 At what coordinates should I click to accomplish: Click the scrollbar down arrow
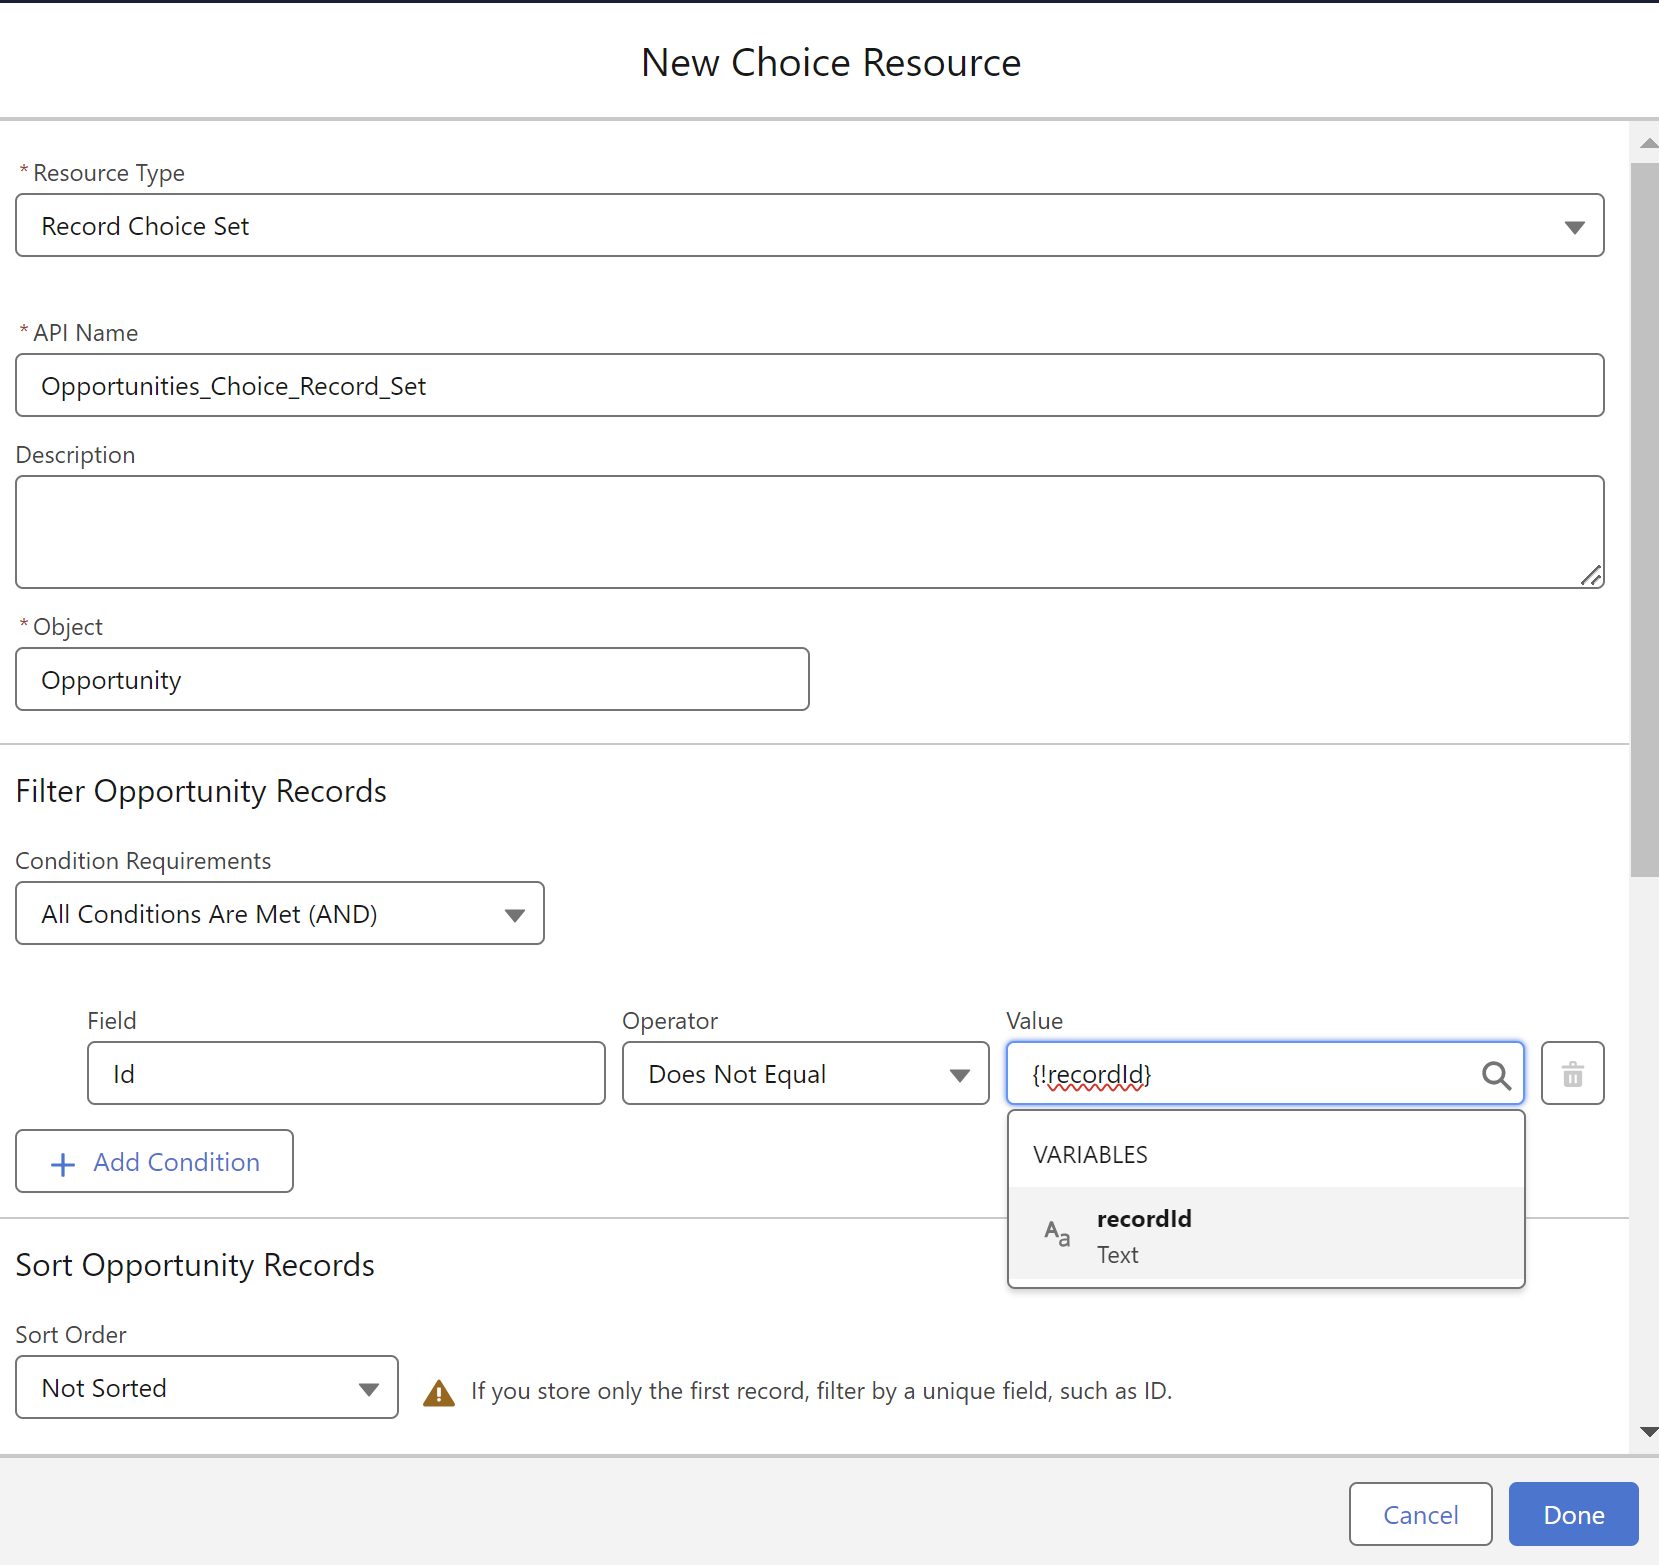click(1648, 1432)
